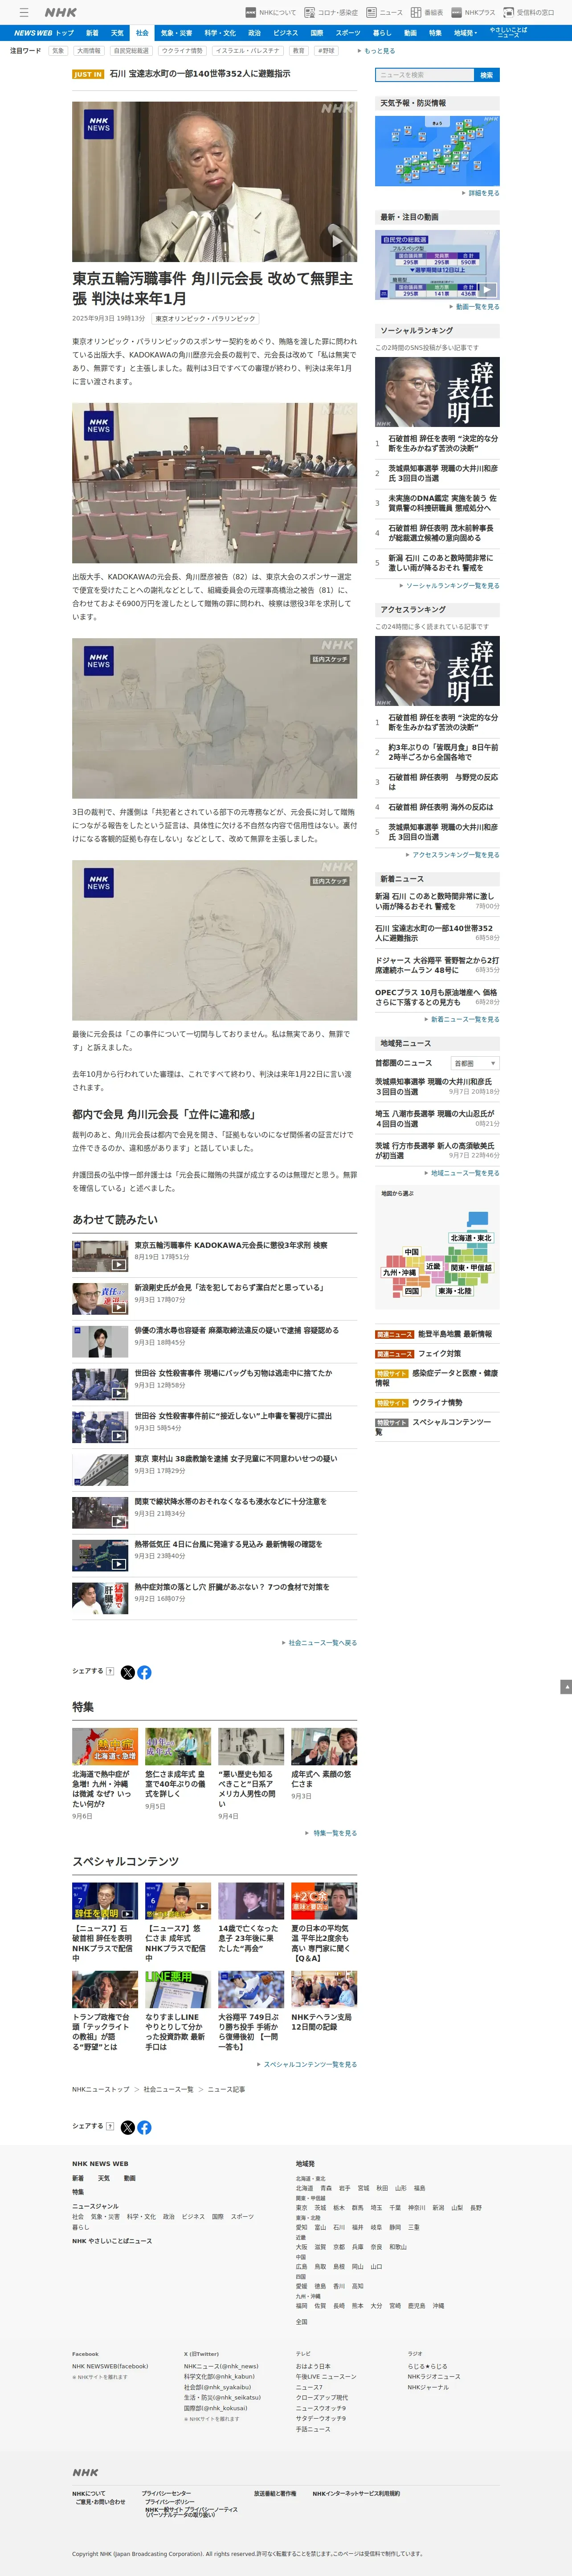The height and width of the screenshot is (2576, 572).
Task: Click the 自民党総裁選 keyword tag
Action: pyautogui.click(x=131, y=50)
